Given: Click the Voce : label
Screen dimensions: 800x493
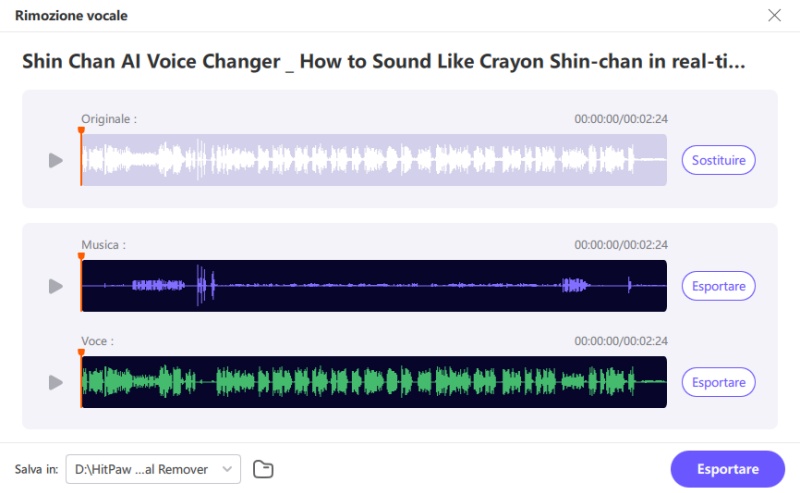Looking at the screenshot, I should click(x=97, y=341).
